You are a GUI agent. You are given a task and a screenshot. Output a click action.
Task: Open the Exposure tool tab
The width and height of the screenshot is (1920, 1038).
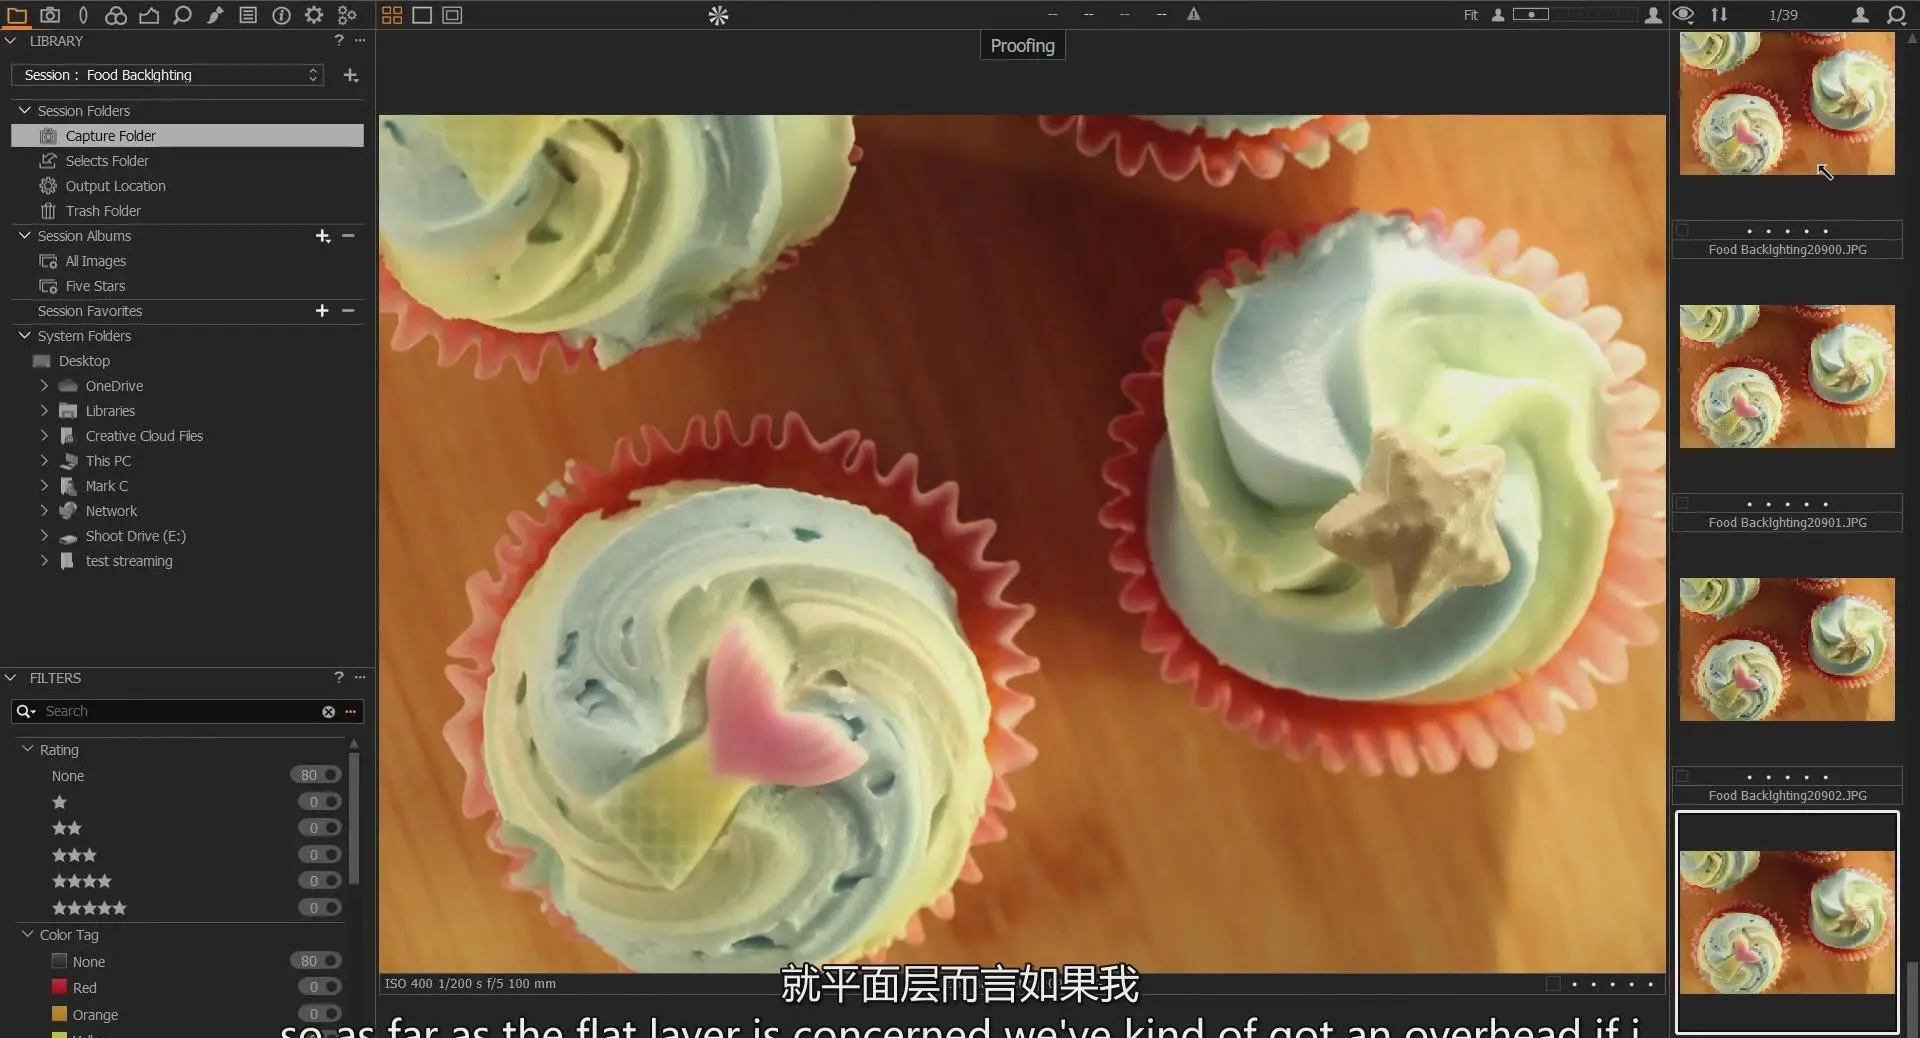[149, 15]
